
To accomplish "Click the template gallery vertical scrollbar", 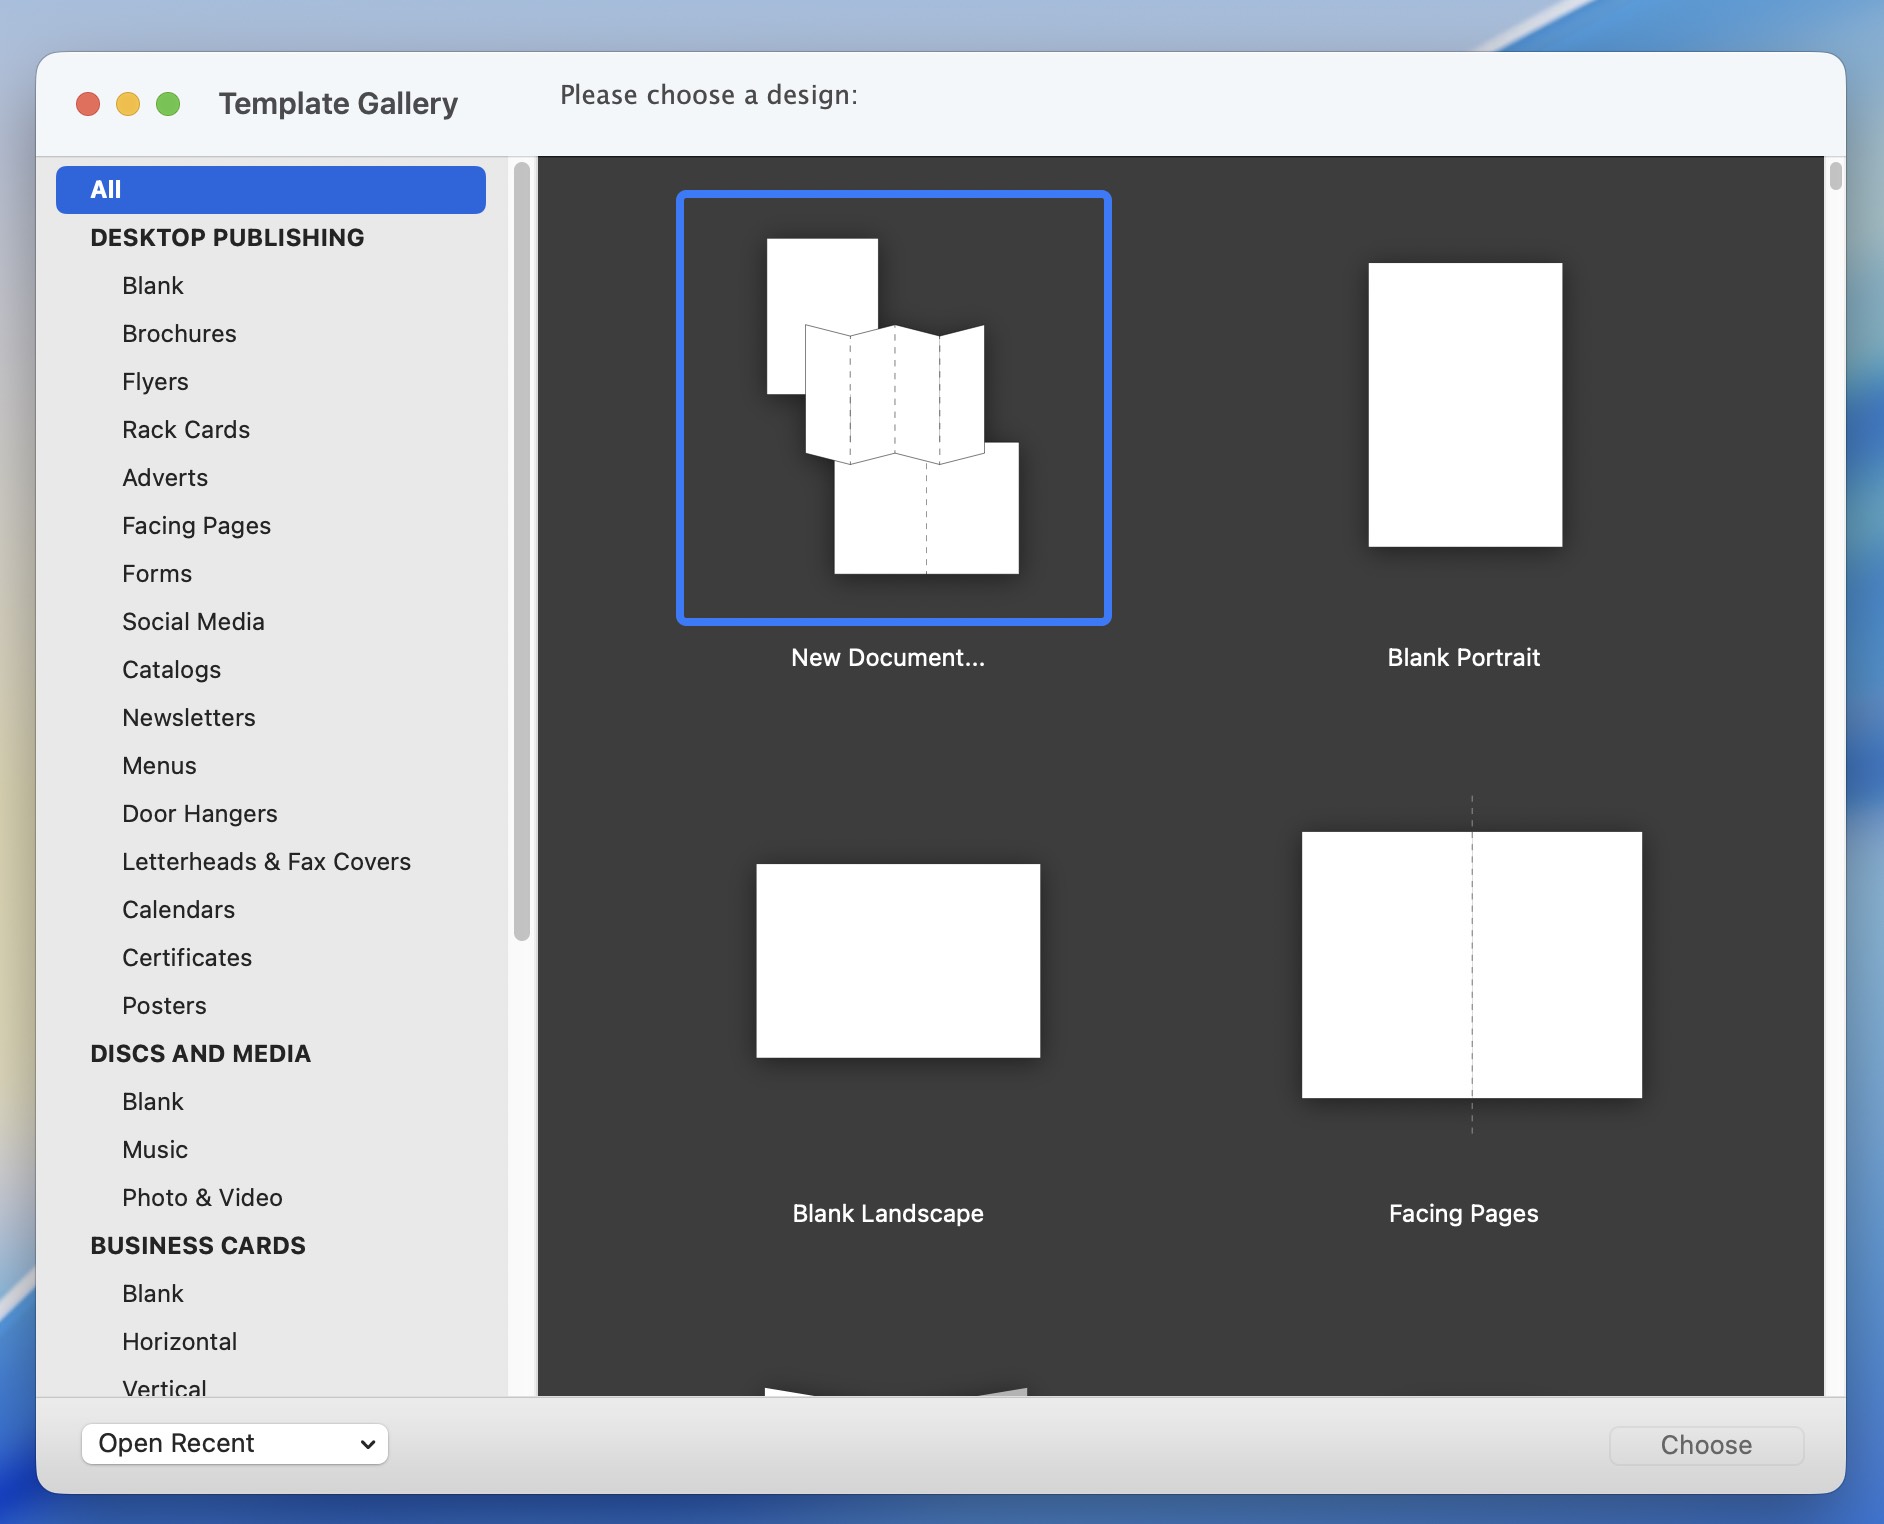I will 1835,177.
